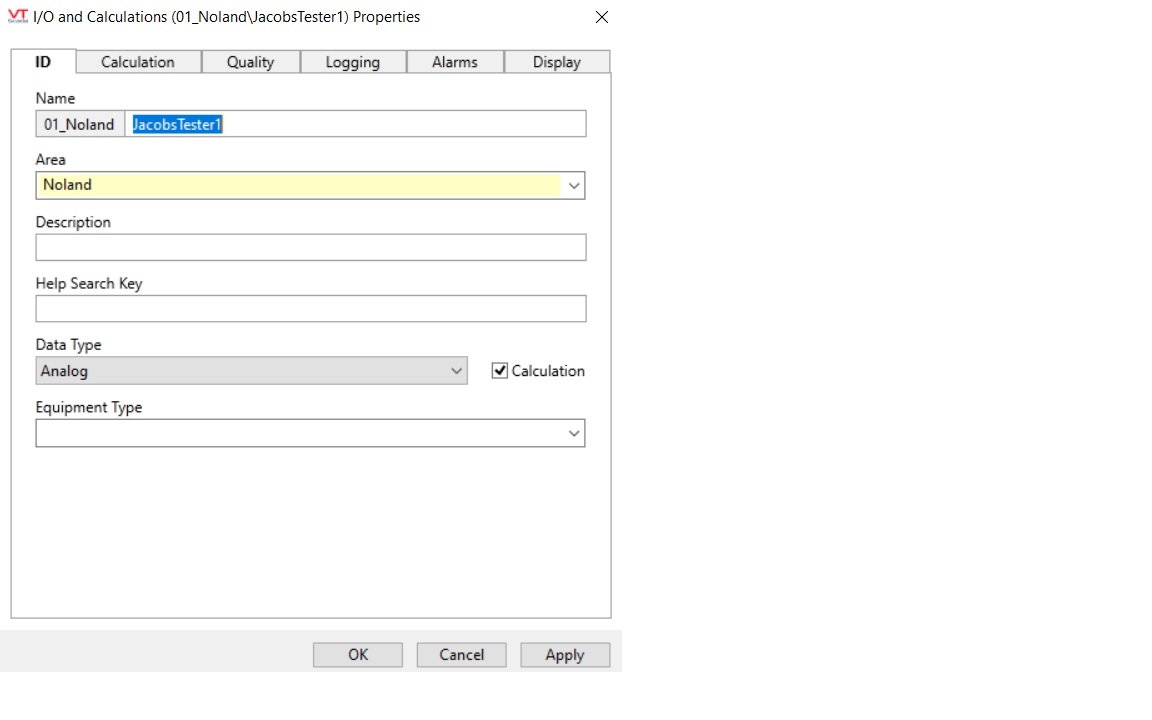Apply changes with the Apply button
This screenshot has height=720, width=1152.
(x=564, y=655)
